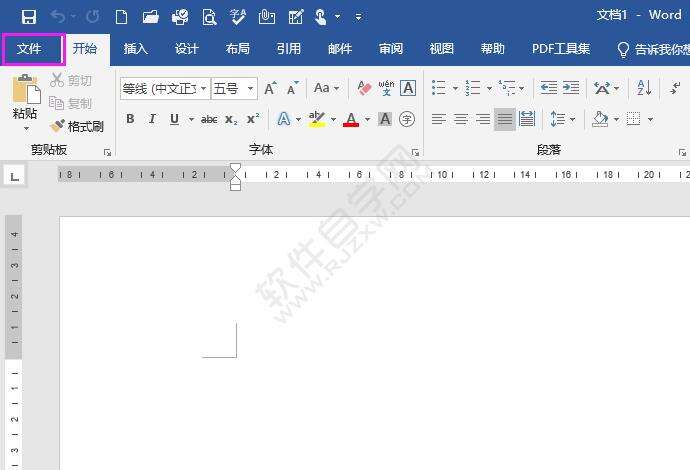Insert enclosed character 字 icon

click(407, 119)
